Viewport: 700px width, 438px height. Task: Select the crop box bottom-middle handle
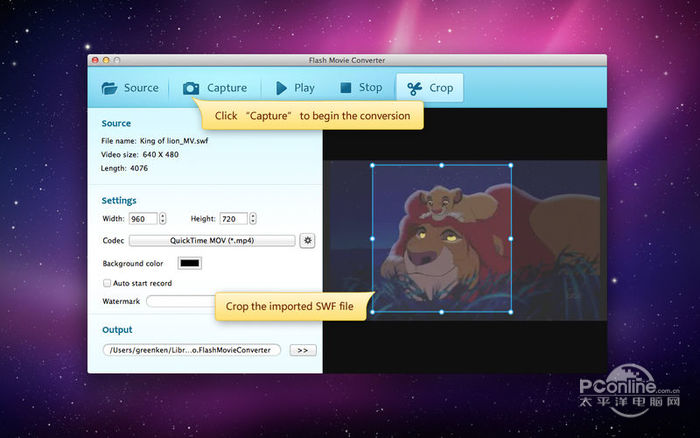tap(442, 312)
